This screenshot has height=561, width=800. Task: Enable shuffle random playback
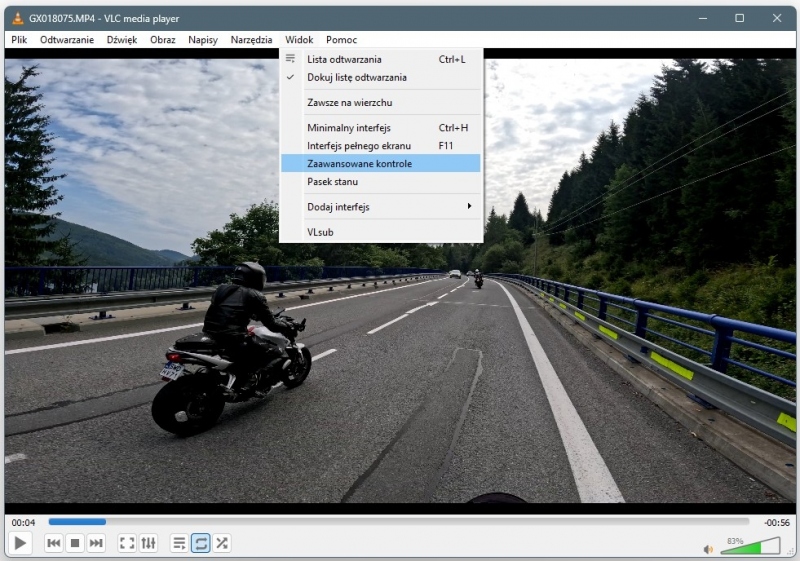coord(222,543)
